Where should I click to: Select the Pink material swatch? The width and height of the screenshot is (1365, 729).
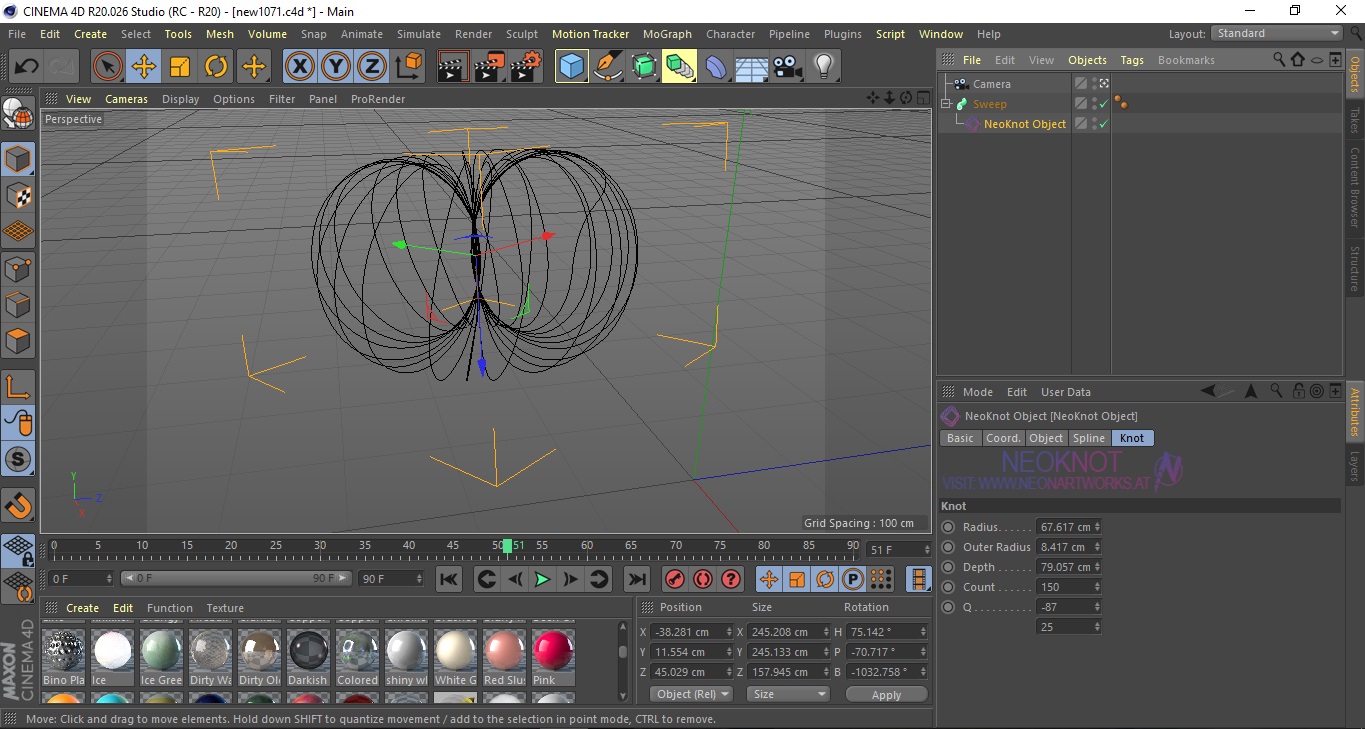pyautogui.click(x=553, y=657)
